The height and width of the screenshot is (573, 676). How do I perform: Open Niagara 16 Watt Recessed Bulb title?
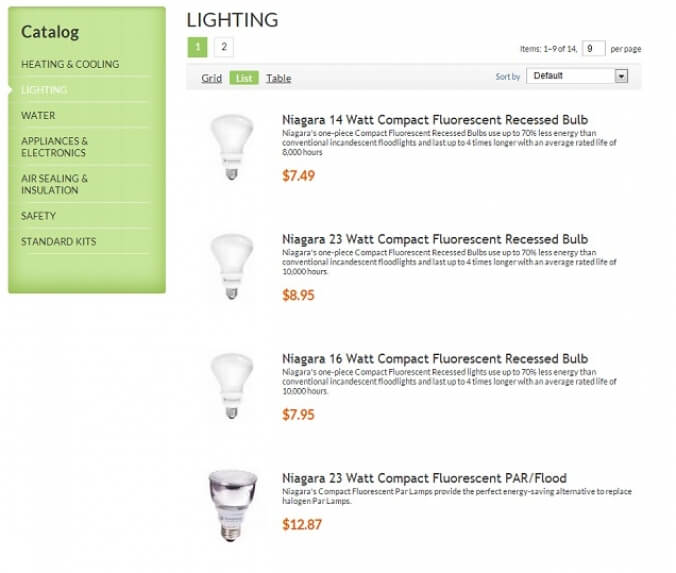(435, 359)
